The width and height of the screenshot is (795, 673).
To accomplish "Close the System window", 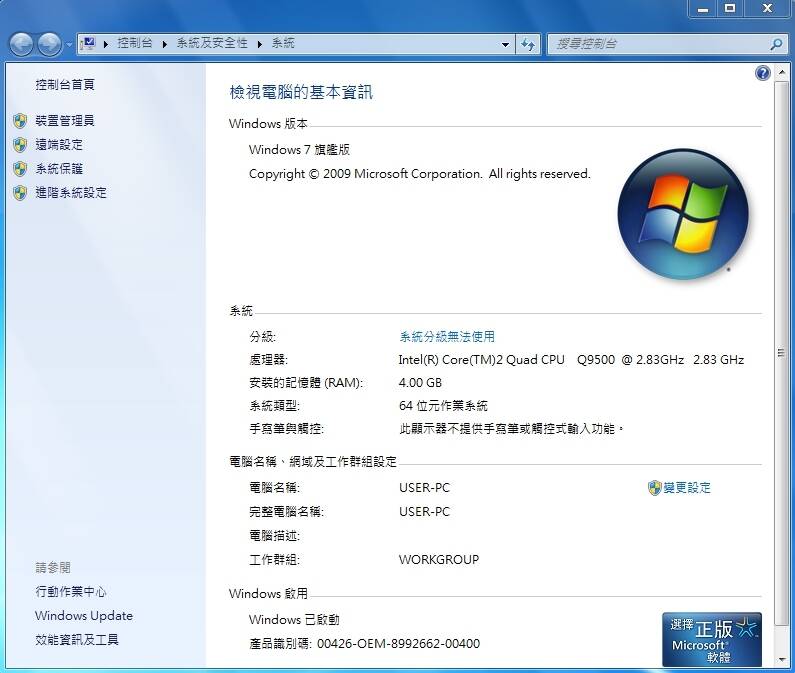I will [767, 9].
